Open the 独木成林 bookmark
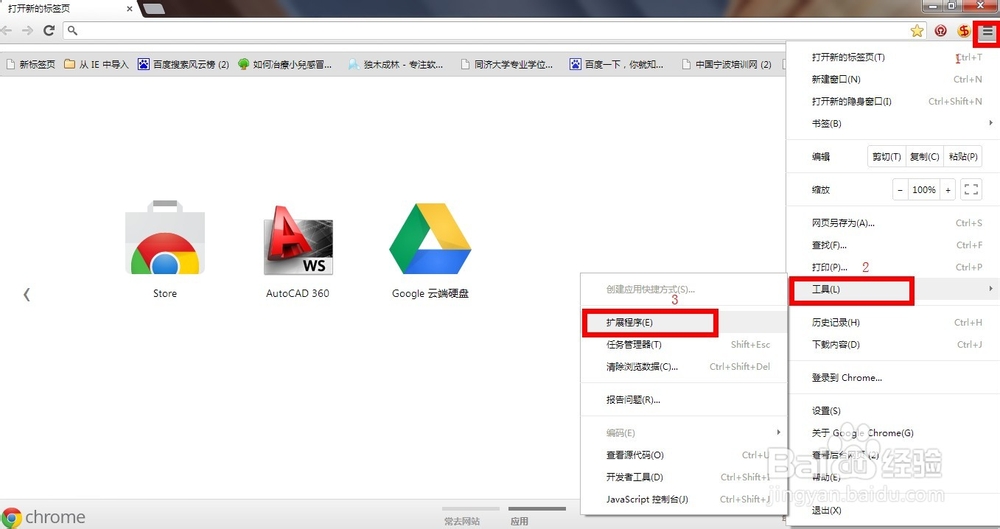This screenshot has height=529, width=1000. [395, 64]
